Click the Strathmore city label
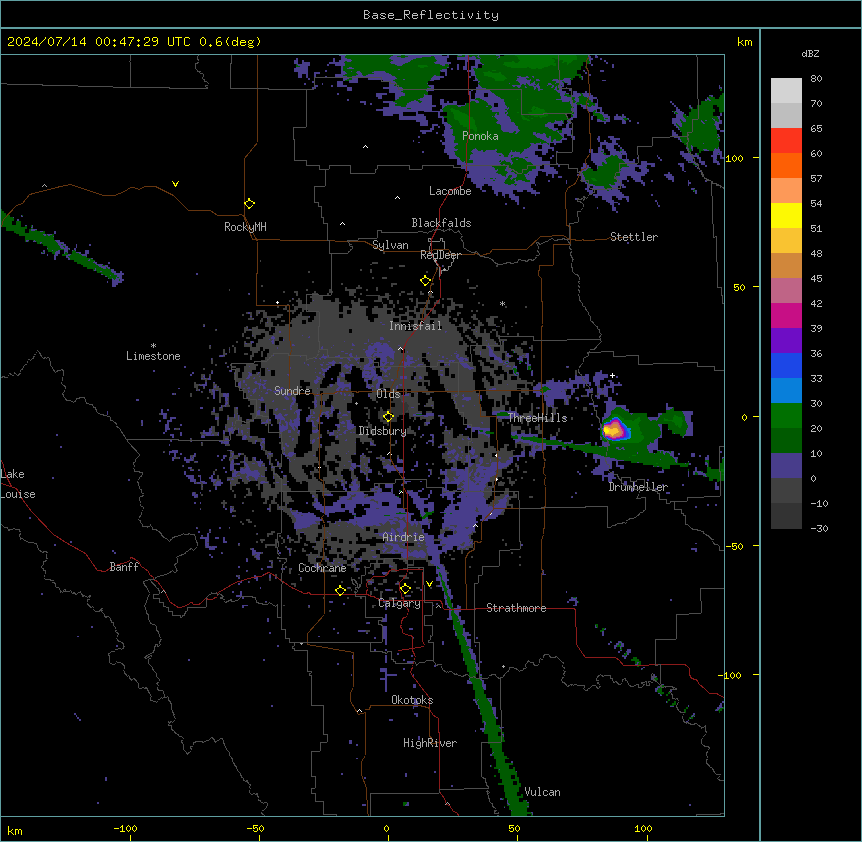The image size is (862, 842). click(x=516, y=608)
